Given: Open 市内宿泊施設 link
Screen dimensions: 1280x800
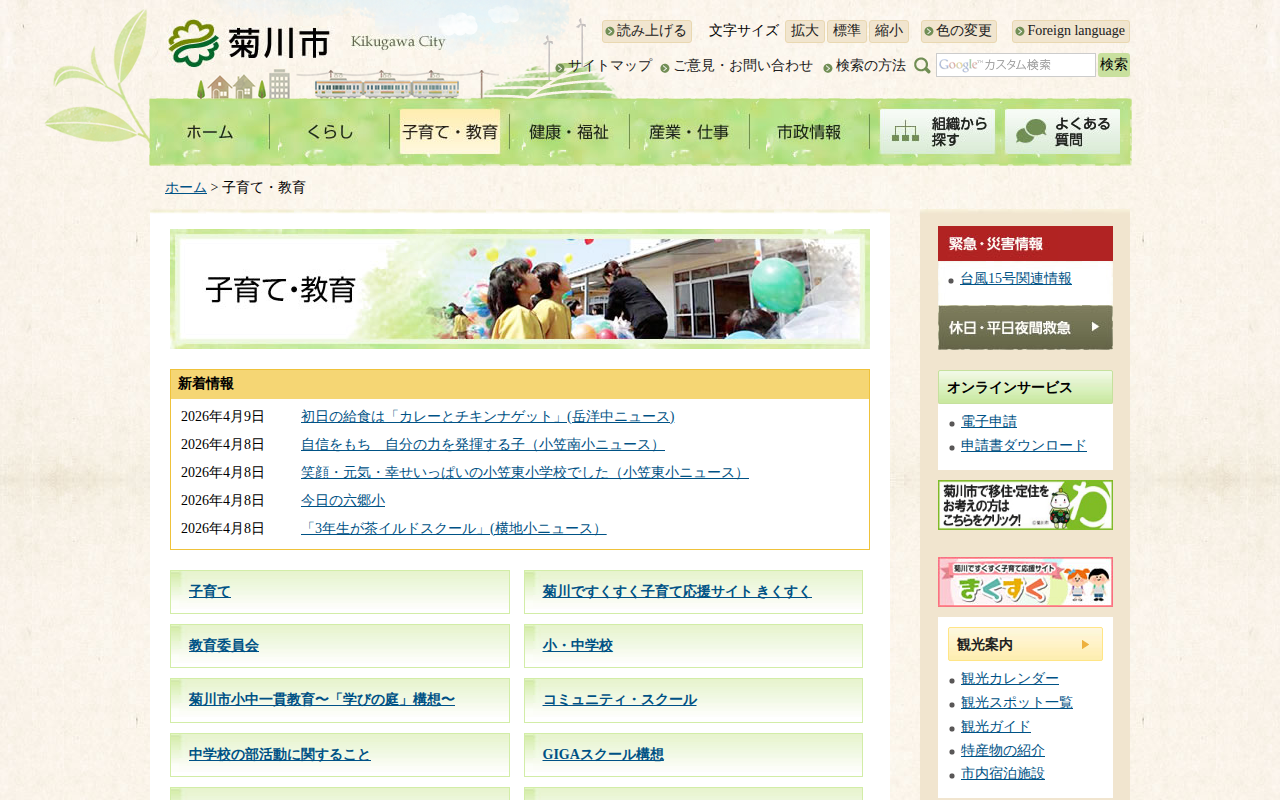Looking at the screenshot, I should (1003, 774).
